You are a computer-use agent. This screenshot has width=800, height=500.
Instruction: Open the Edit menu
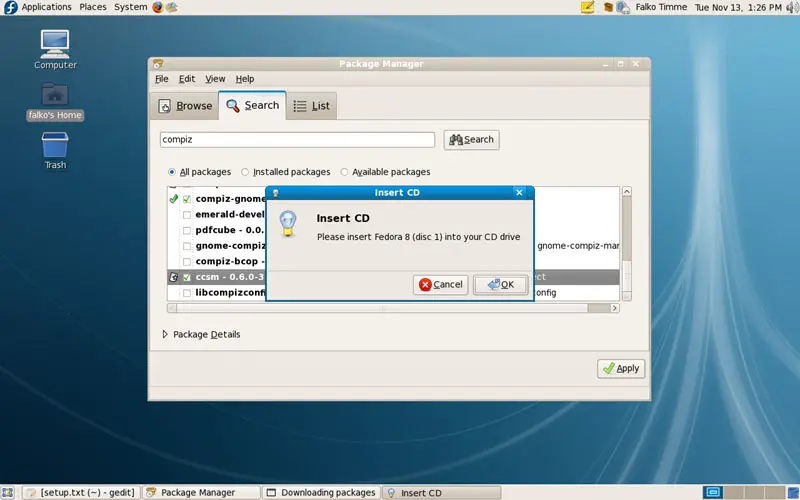click(x=187, y=79)
